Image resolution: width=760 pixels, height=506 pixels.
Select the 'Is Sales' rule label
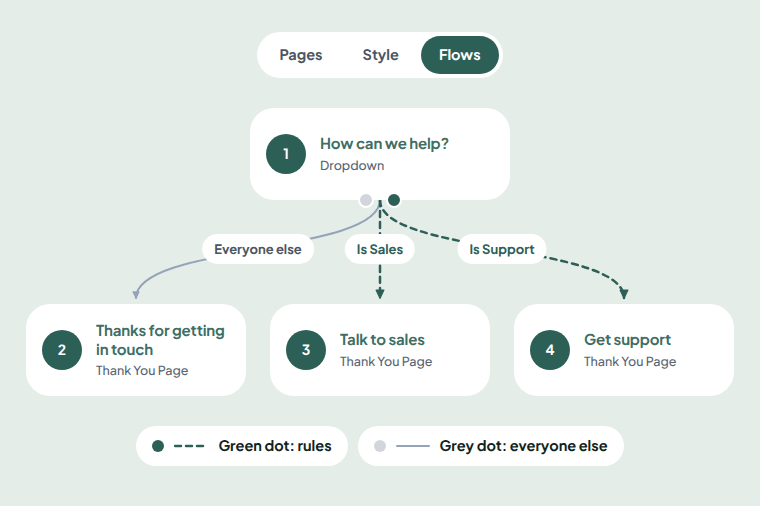(380, 249)
